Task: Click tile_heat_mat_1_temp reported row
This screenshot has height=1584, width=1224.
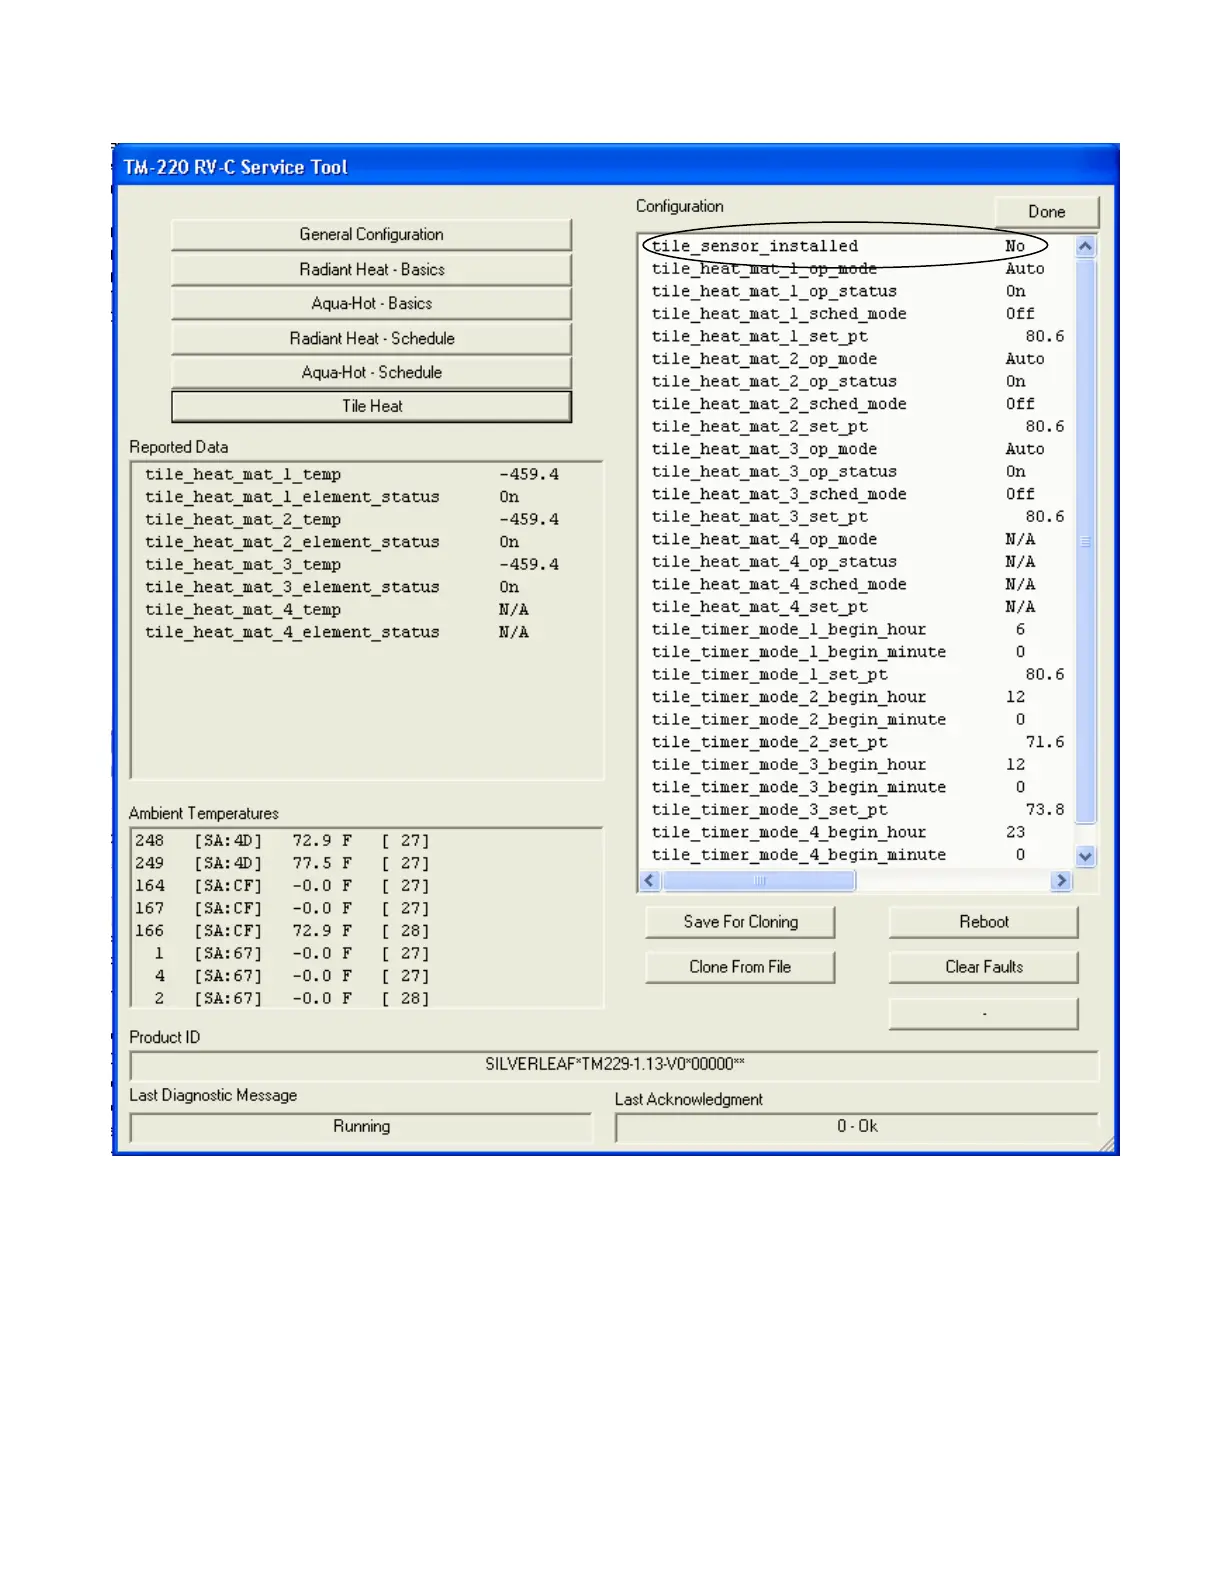Action: (367, 474)
